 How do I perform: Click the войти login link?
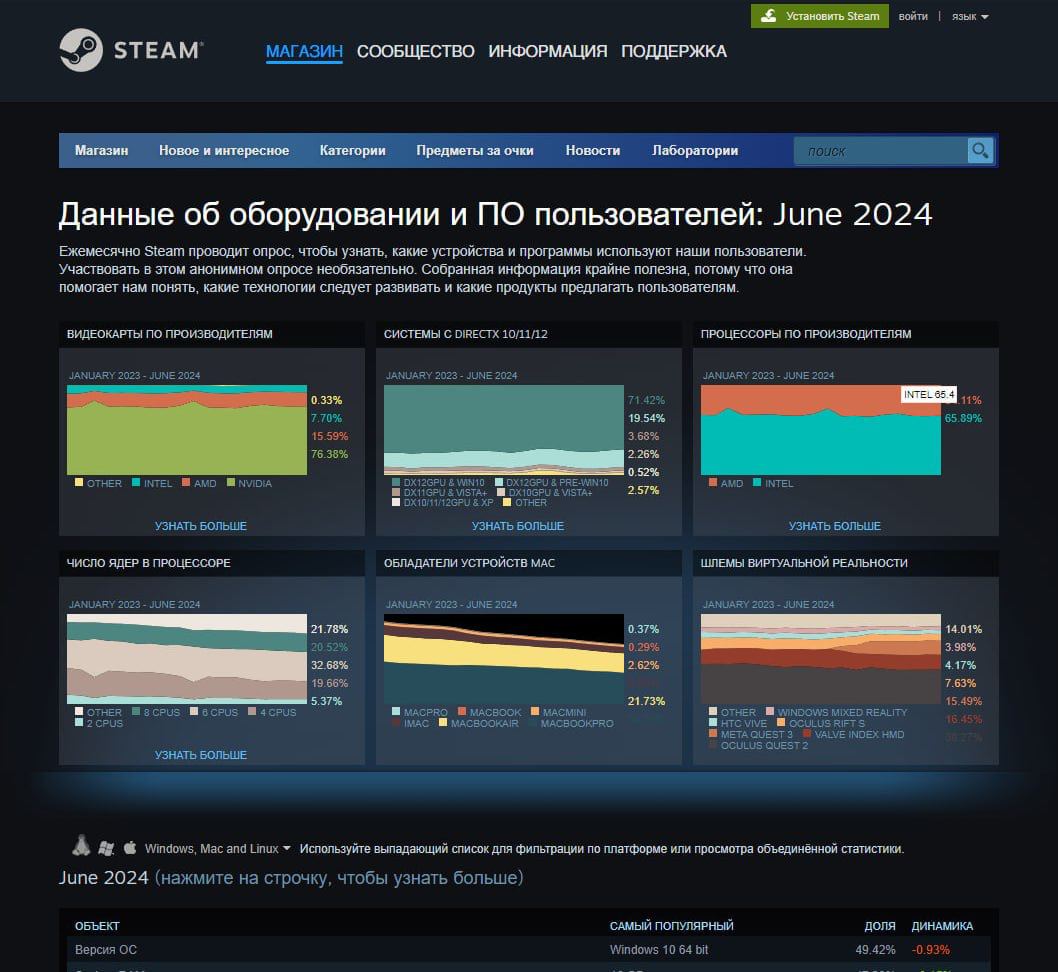point(913,17)
